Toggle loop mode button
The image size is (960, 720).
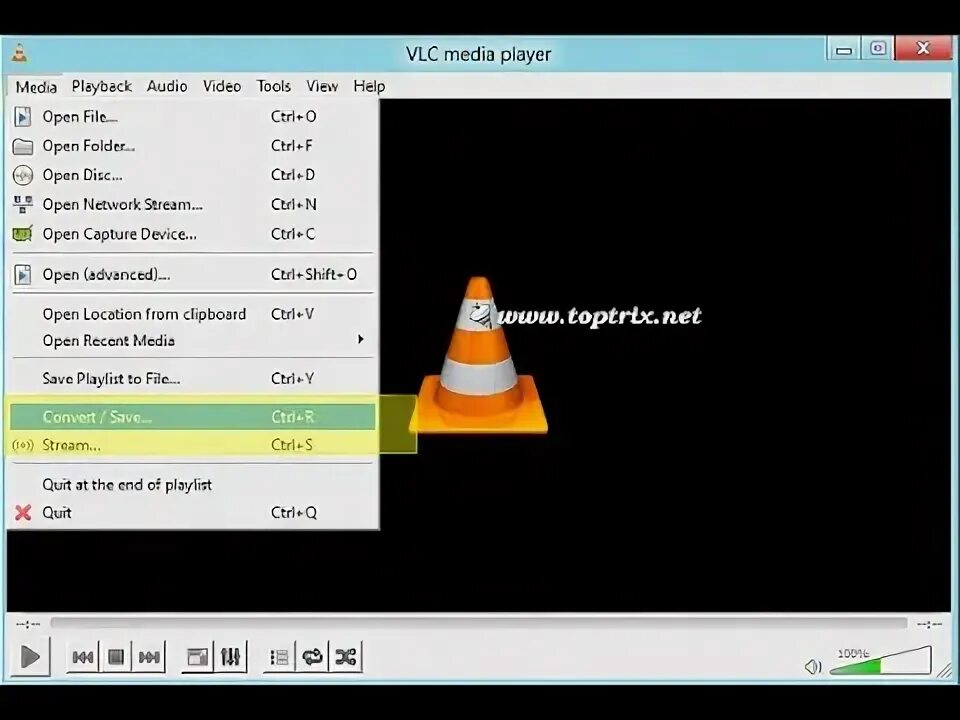click(x=312, y=657)
